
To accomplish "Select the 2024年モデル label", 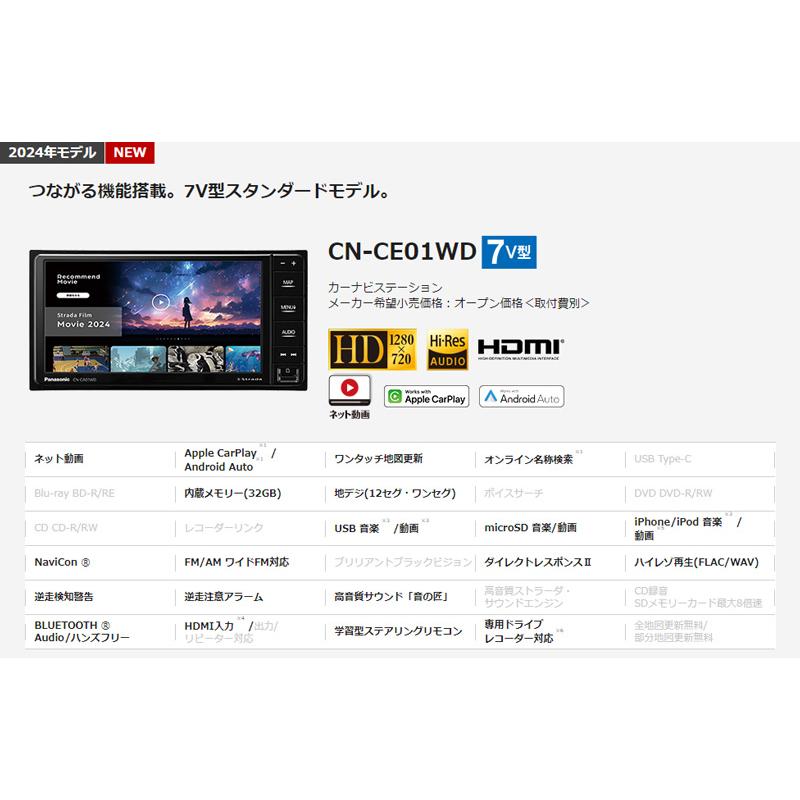I will pos(55,153).
